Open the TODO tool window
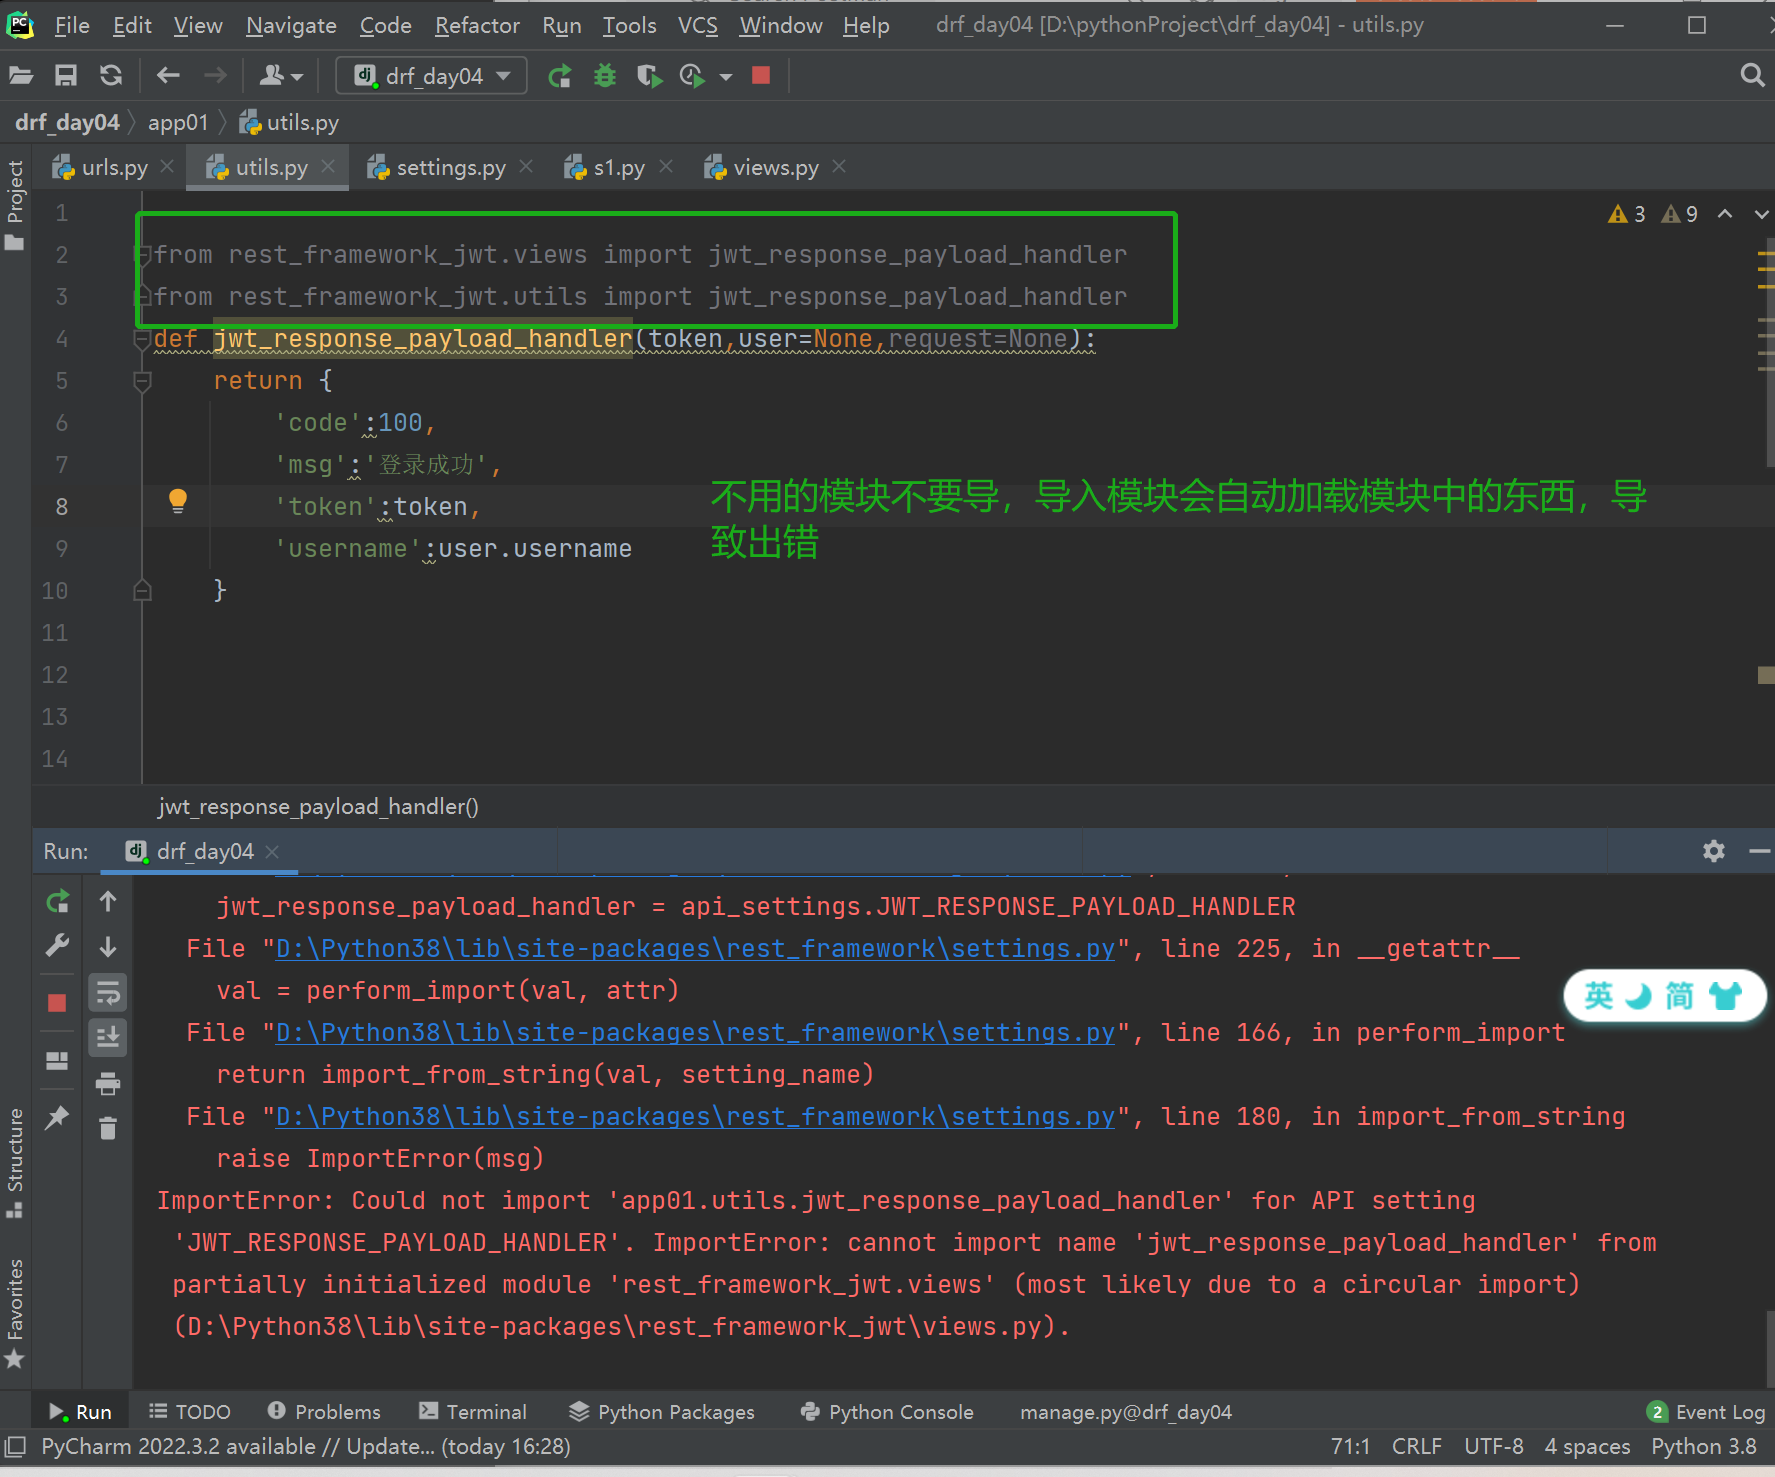Viewport: 1775px width, 1477px height. click(189, 1411)
